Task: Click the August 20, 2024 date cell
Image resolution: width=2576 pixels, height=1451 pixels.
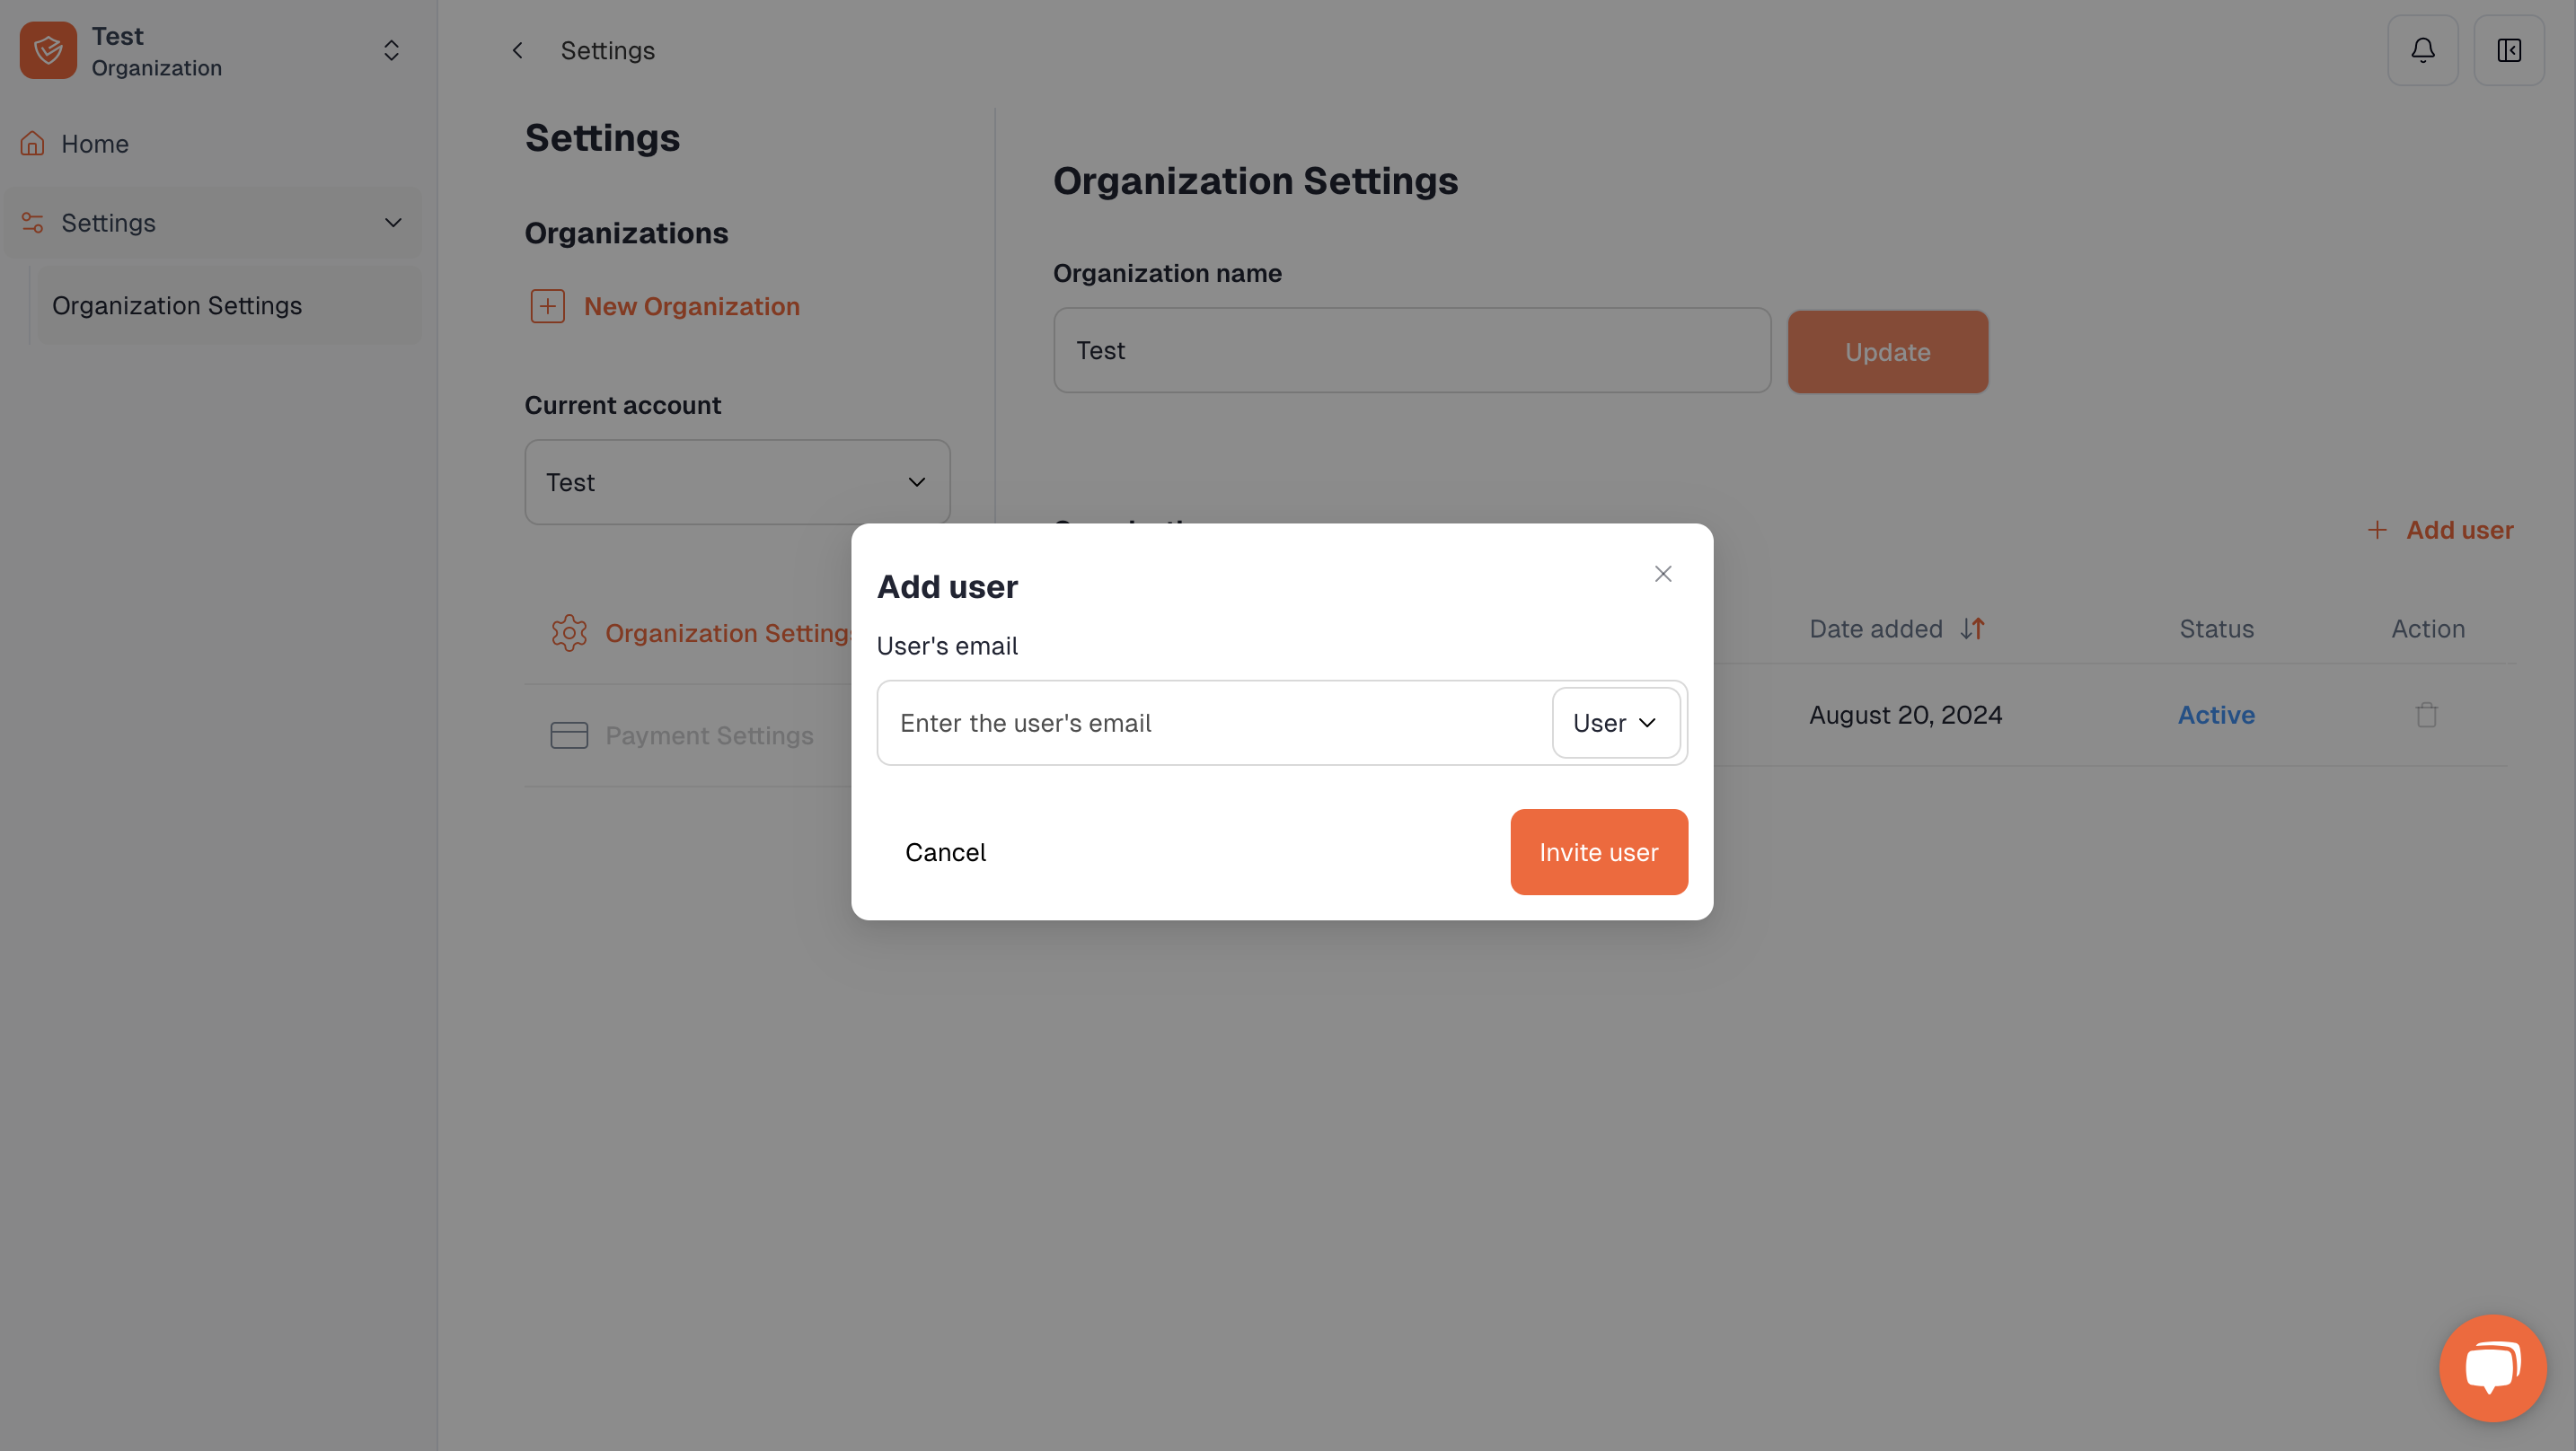Action: pyautogui.click(x=1905, y=715)
